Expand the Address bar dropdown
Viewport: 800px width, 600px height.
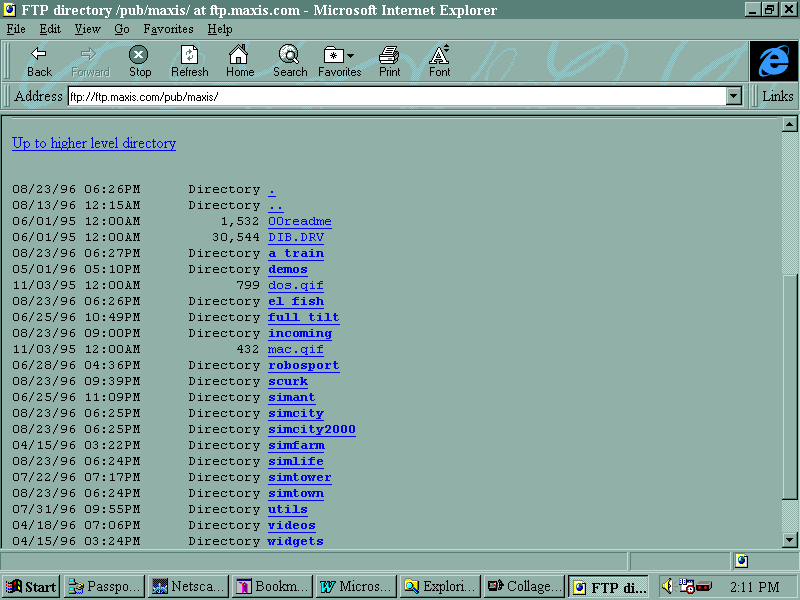tap(734, 96)
